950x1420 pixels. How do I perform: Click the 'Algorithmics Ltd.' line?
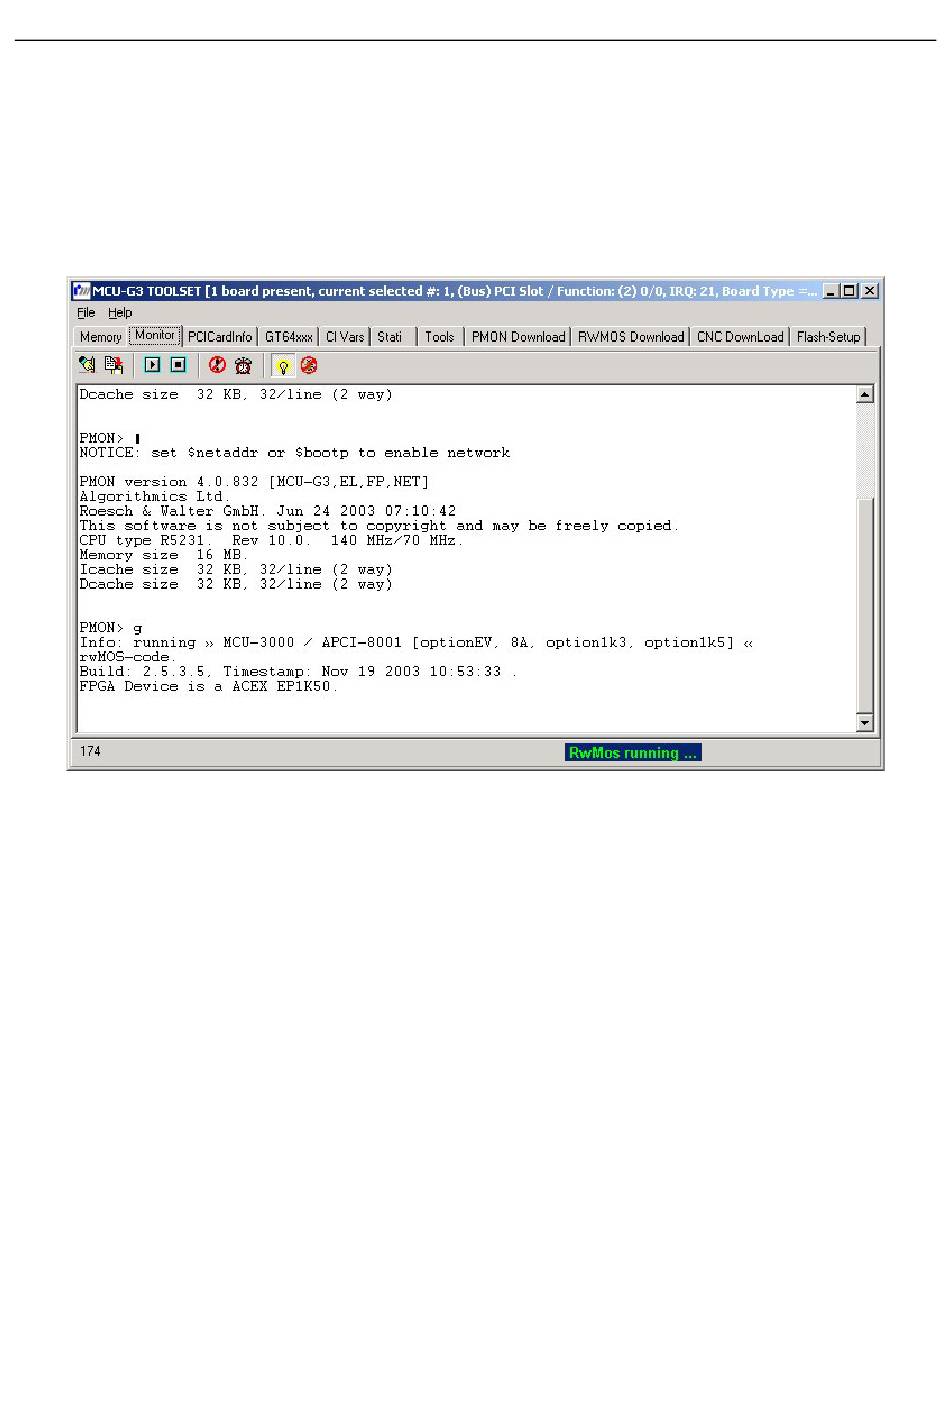[x=155, y=497]
